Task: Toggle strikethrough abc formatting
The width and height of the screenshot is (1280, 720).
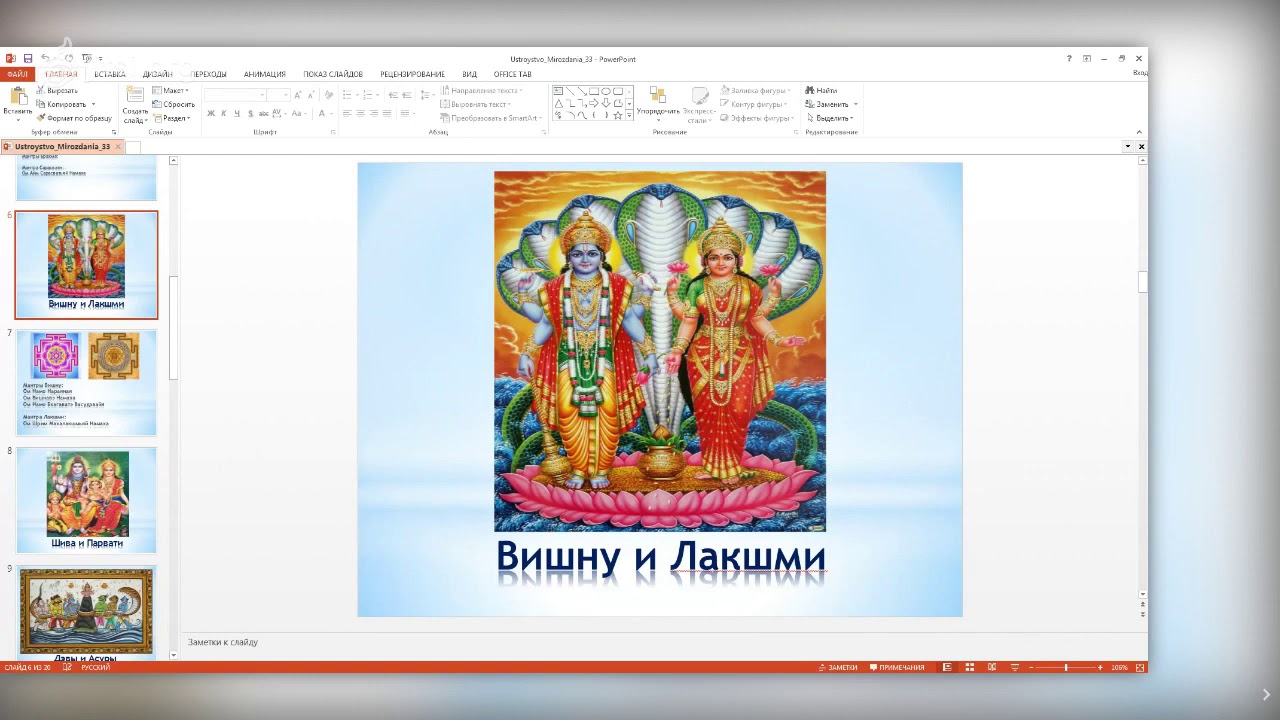Action: click(263, 113)
